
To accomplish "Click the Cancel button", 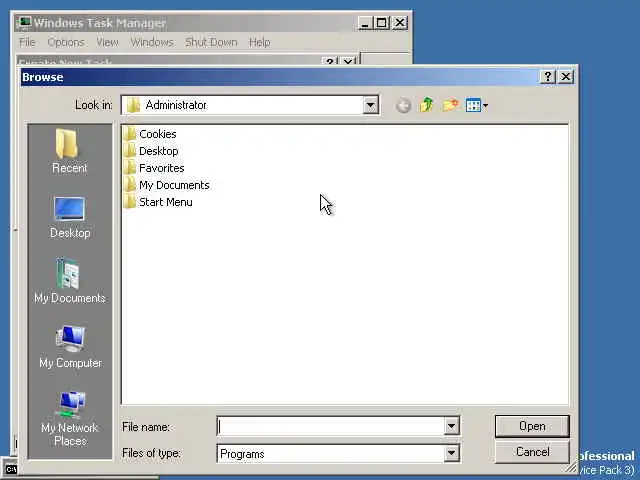I will (x=532, y=452).
